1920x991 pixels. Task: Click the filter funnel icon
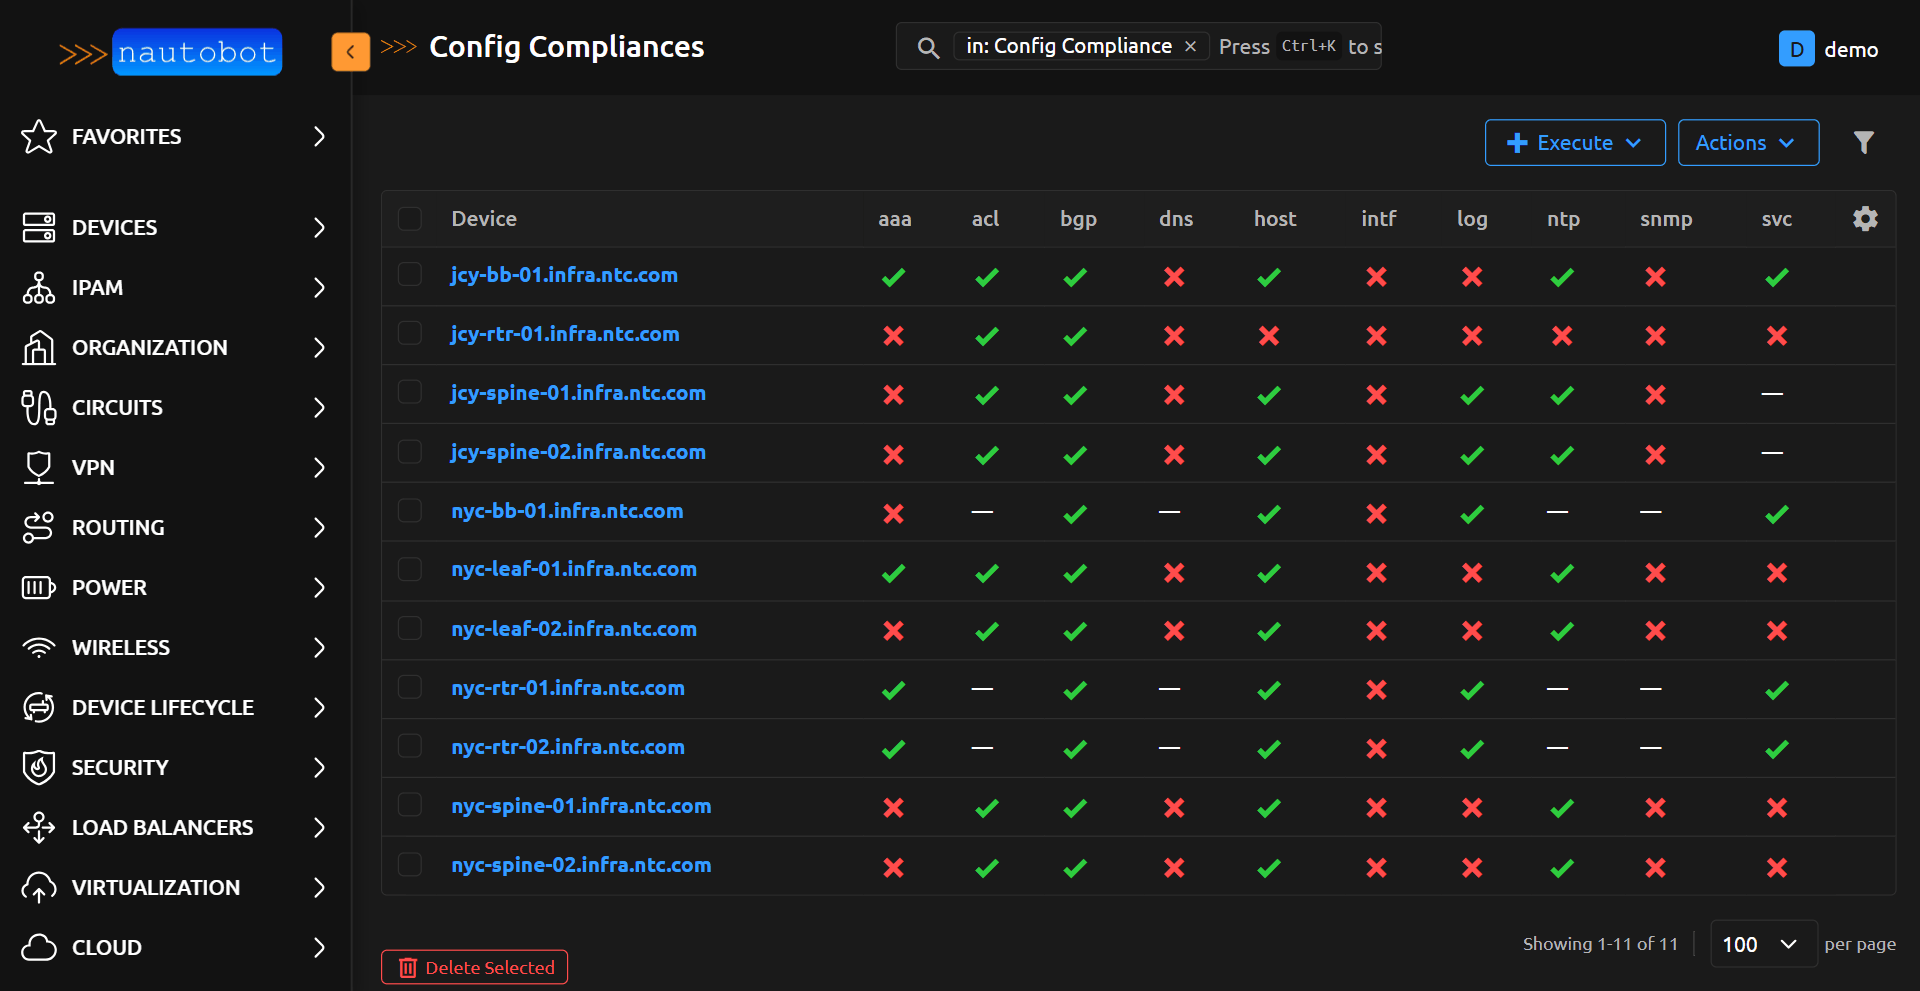click(x=1863, y=143)
